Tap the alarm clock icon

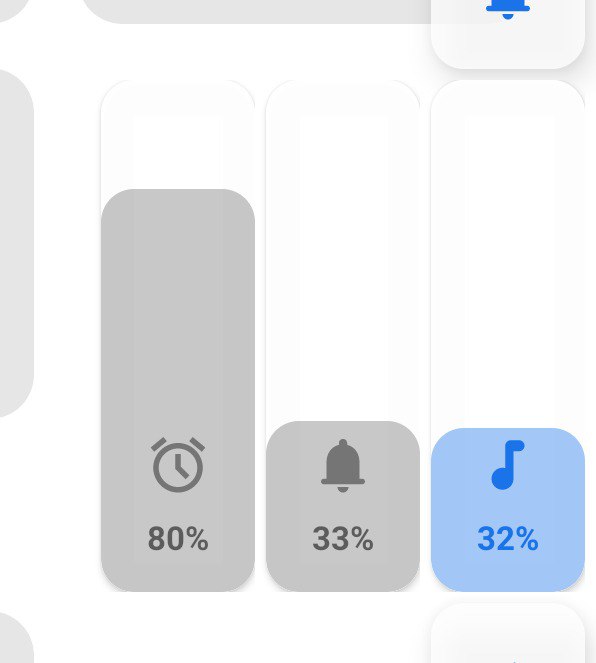pos(178,465)
